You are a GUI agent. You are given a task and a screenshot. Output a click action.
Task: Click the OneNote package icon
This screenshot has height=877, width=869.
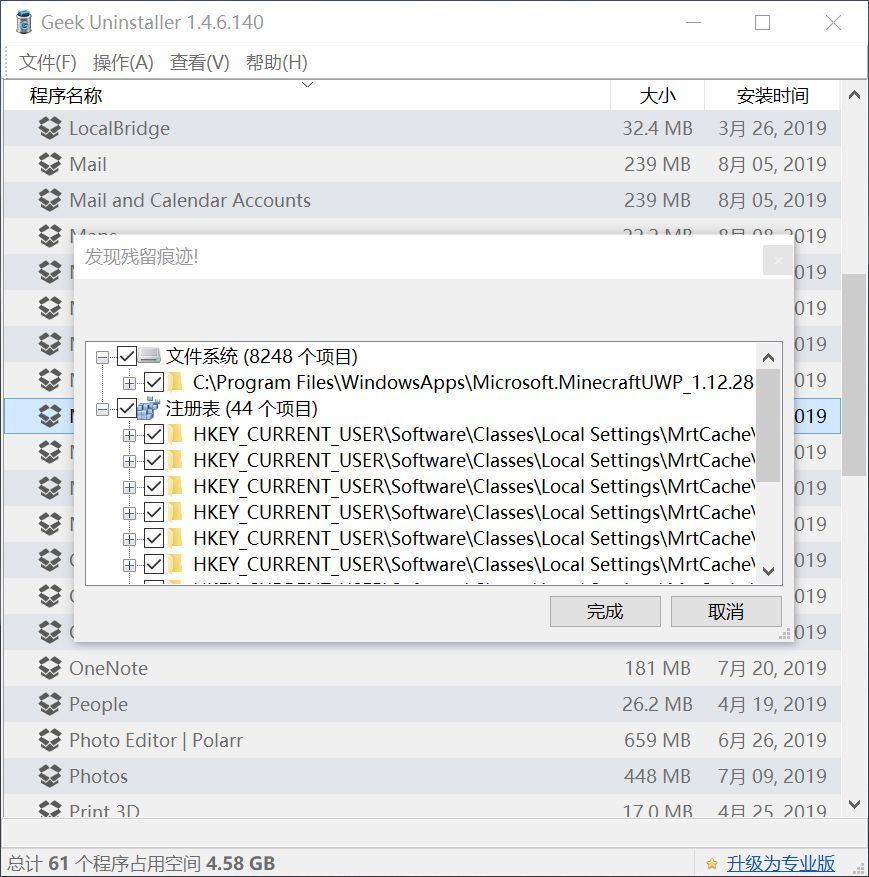tap(50, 668)
